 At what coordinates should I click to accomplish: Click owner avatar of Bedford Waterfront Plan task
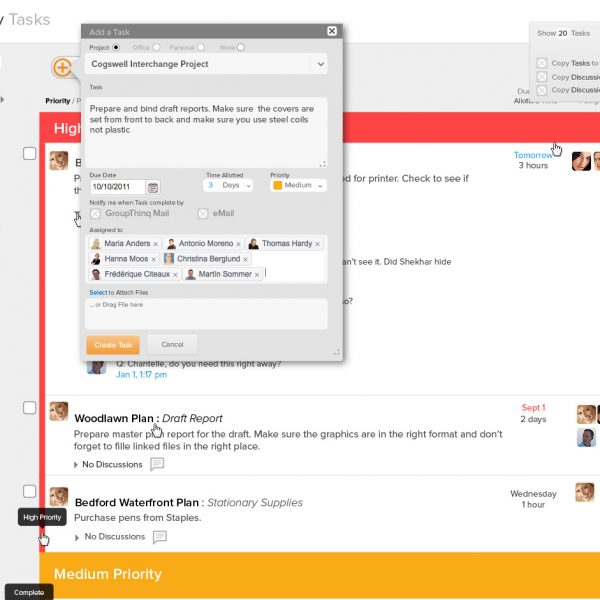coord(59,496)
